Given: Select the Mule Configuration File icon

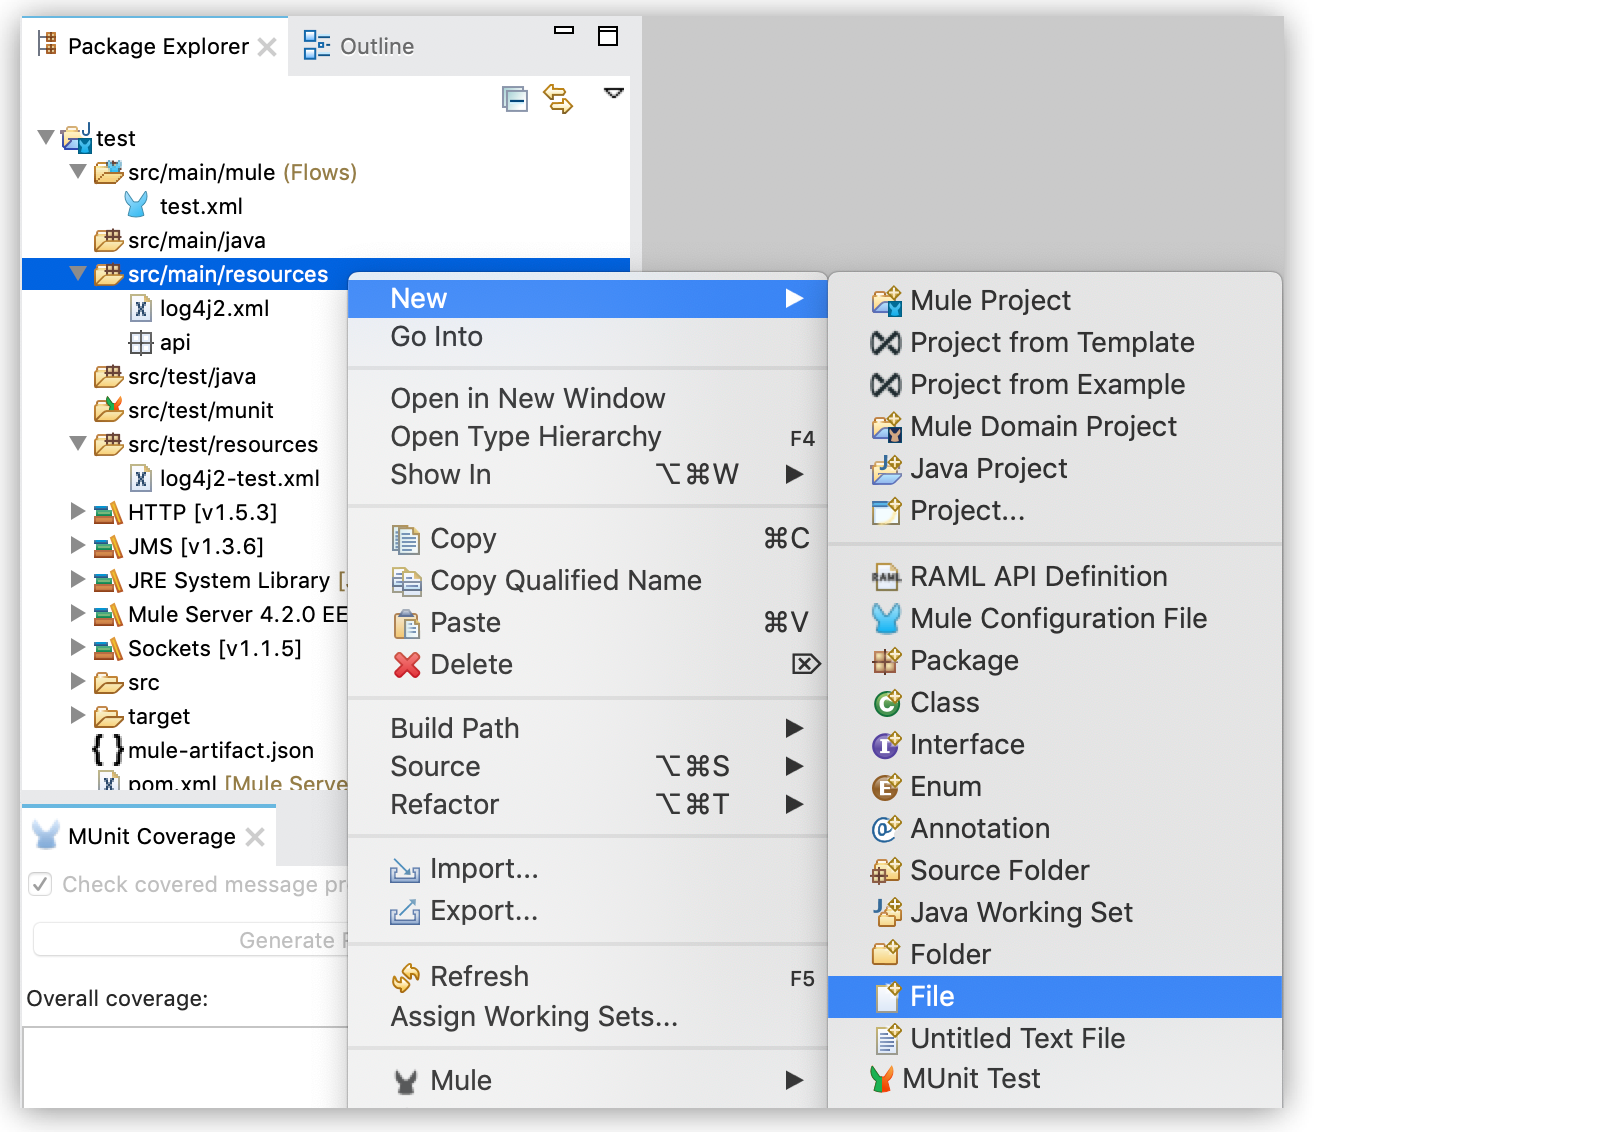Looking at the screenshot, I should coord(884,618).
